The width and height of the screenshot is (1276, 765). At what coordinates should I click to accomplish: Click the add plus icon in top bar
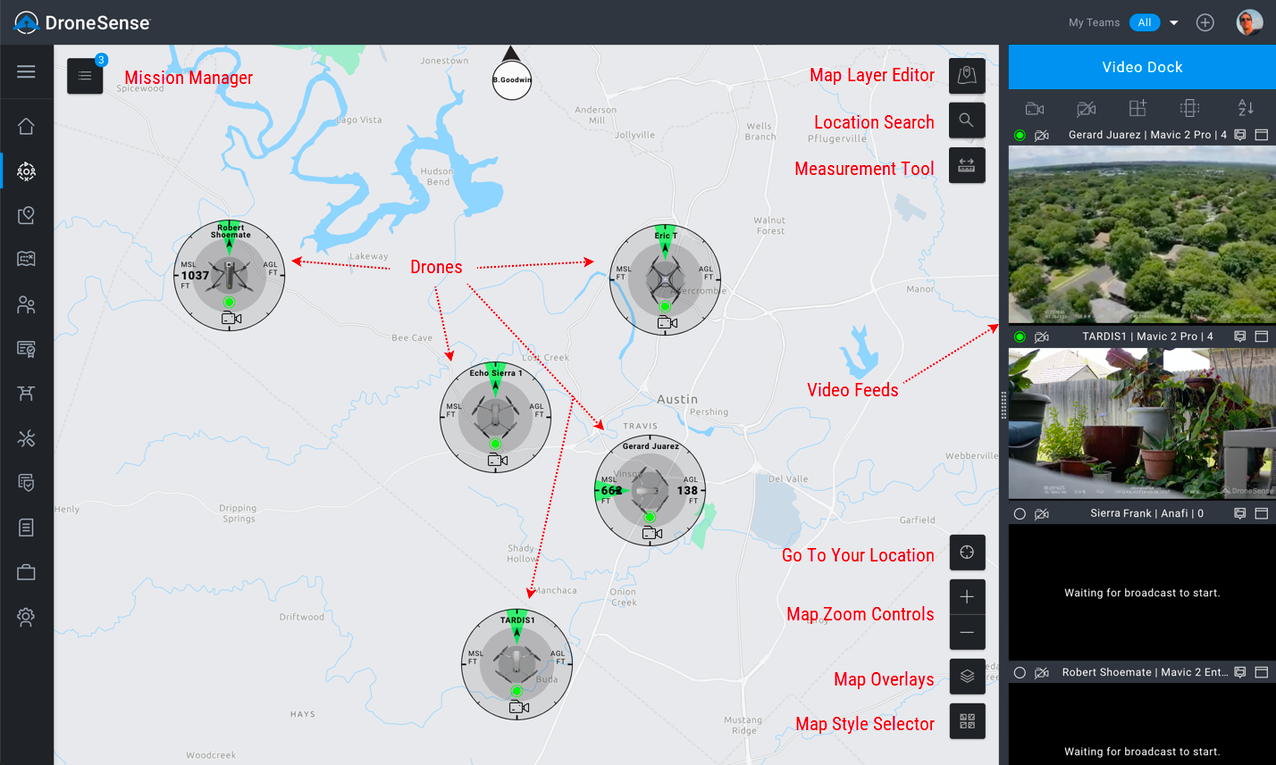click(1205, 22)
